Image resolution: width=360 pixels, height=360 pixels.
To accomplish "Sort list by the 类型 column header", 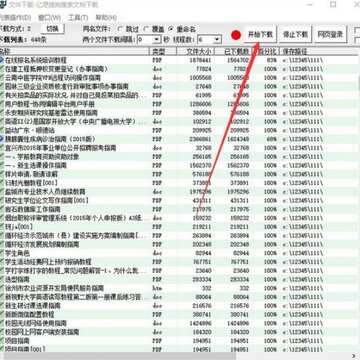I will [163, 51].
